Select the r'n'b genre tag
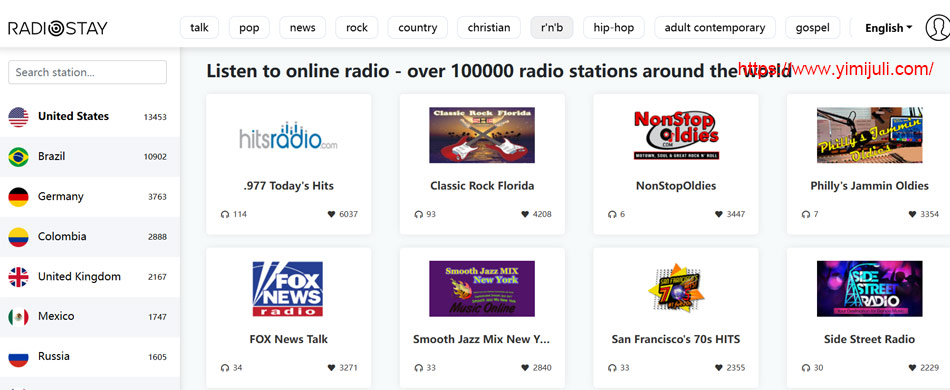 point(552,28)
